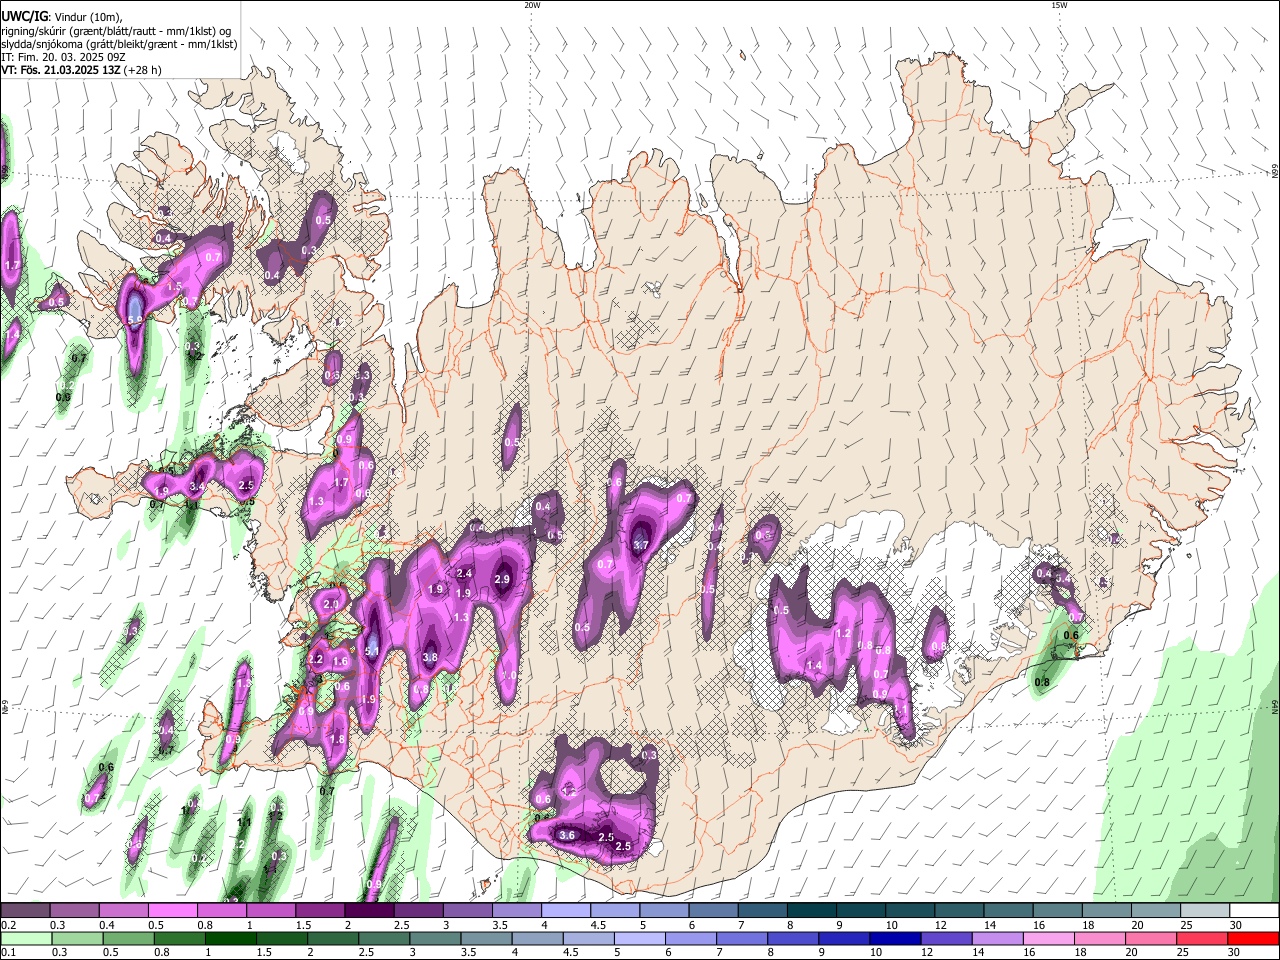
Task: Select the 3.8 precipitation value on the map
Action: (430, 657)
